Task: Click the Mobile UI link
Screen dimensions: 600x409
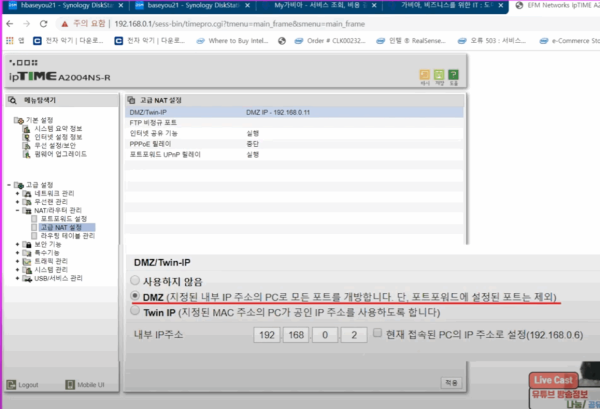Action: [91, 385]
